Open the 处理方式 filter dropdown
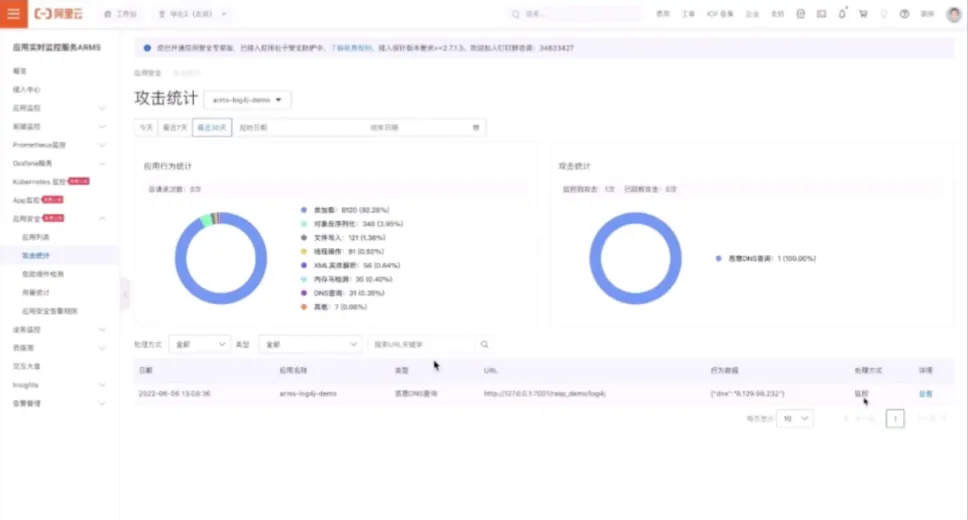The width and height of the screenshot is (968, 520). (199, 344)
